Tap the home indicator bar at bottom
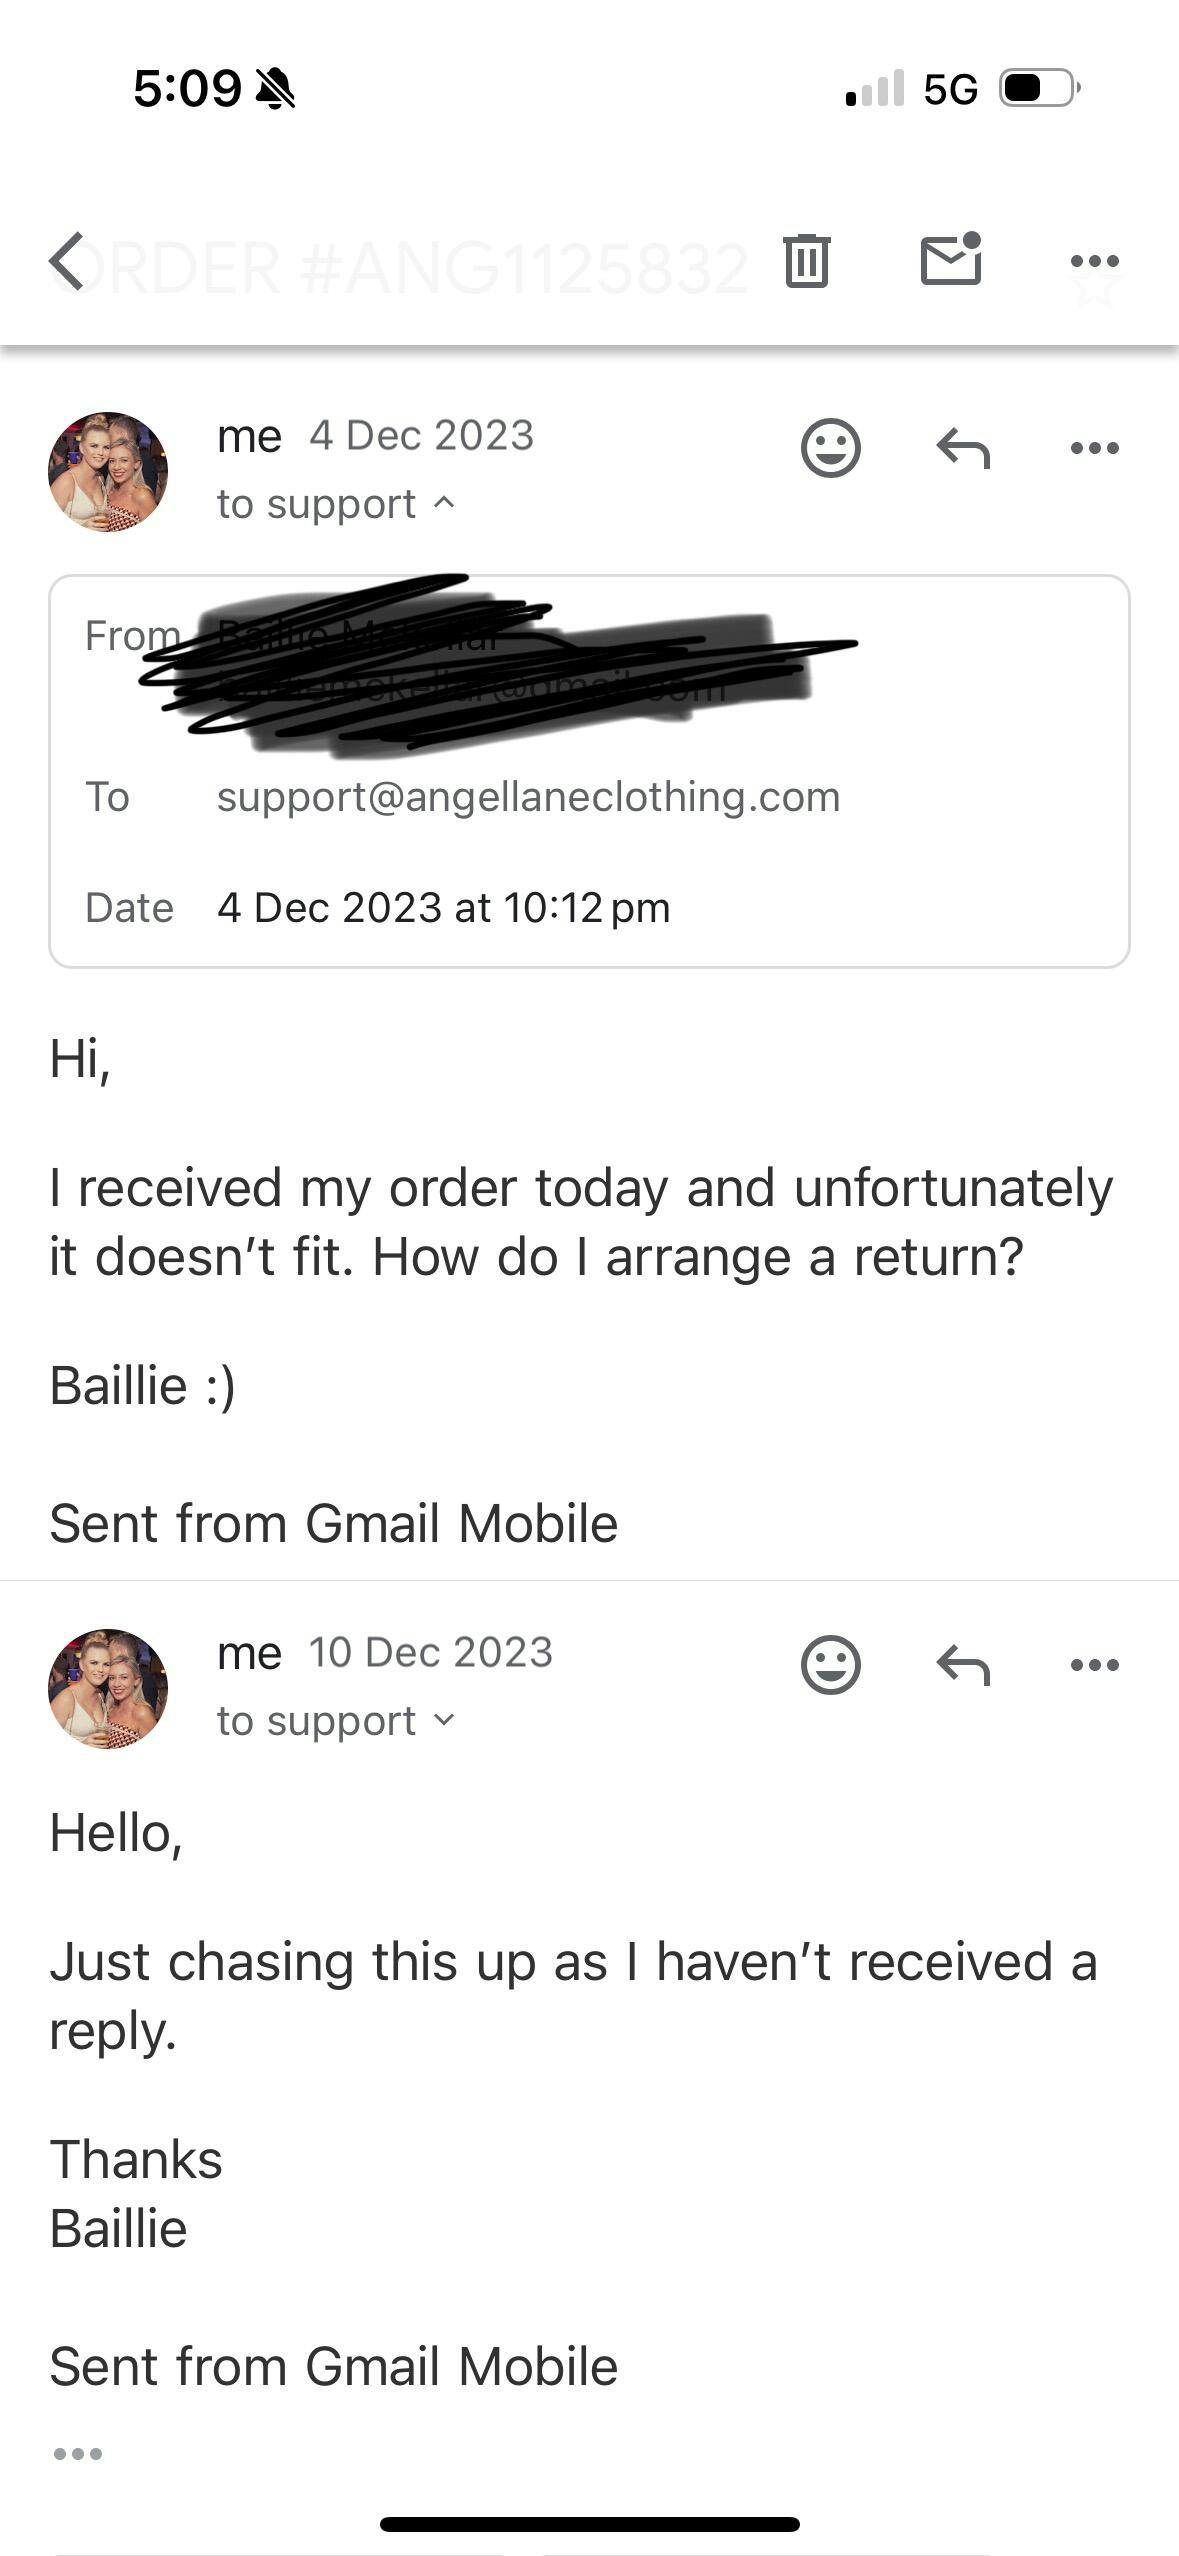This screenshot has height=2556, width=1179. tap(590, 2524)
